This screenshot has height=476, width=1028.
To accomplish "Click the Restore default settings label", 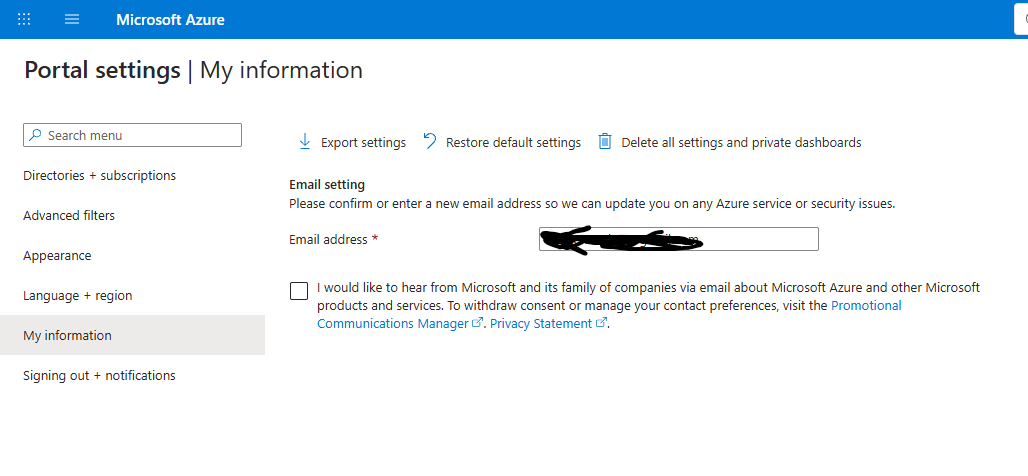I will pos(513,142).
